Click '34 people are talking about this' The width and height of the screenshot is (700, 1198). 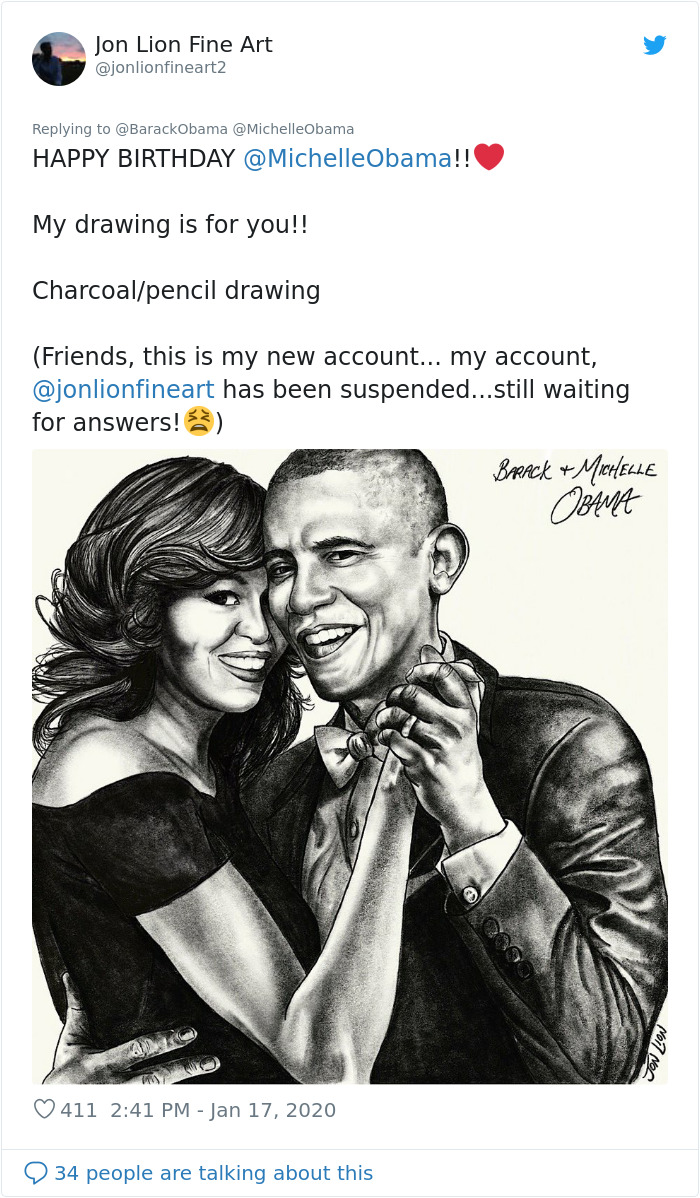(x=212, y=1171)
